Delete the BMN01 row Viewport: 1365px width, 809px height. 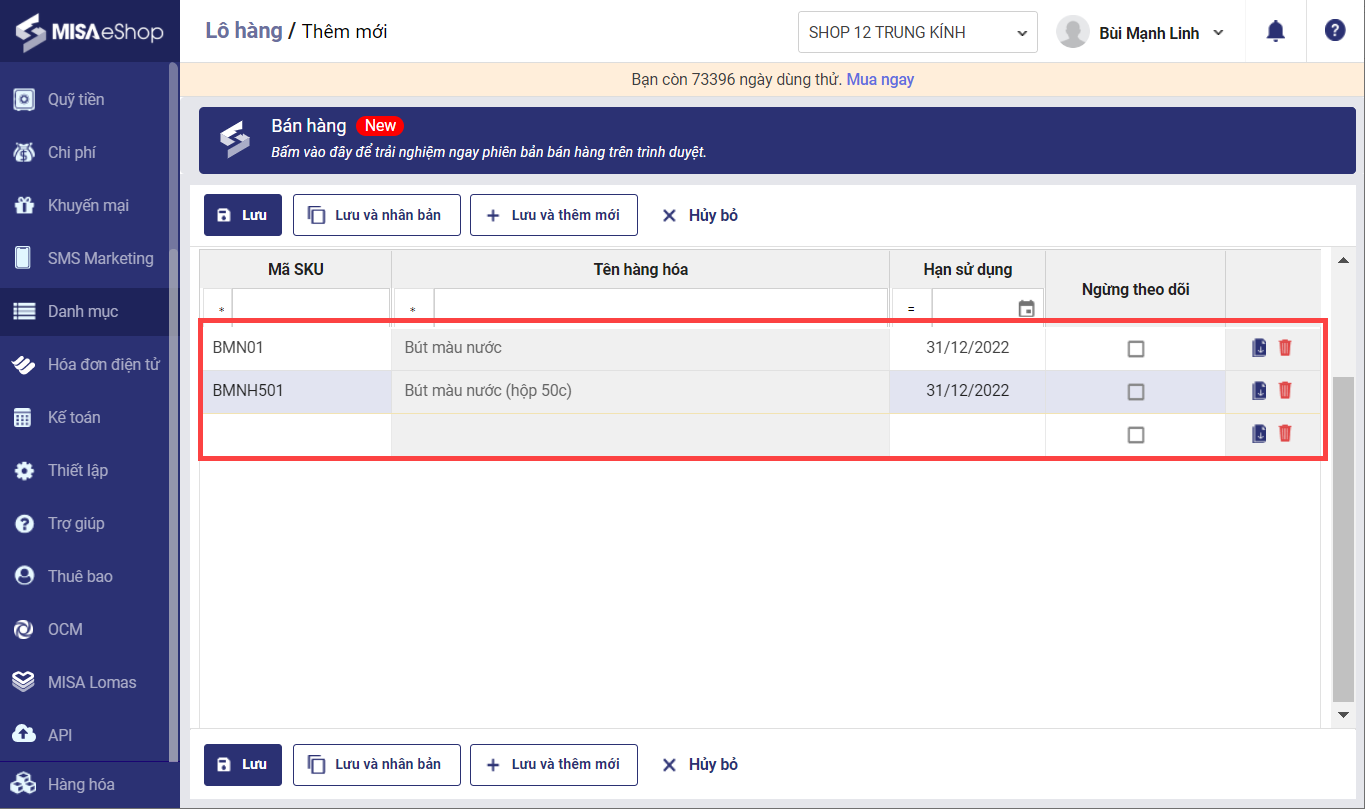click(x=1285, y=348)
